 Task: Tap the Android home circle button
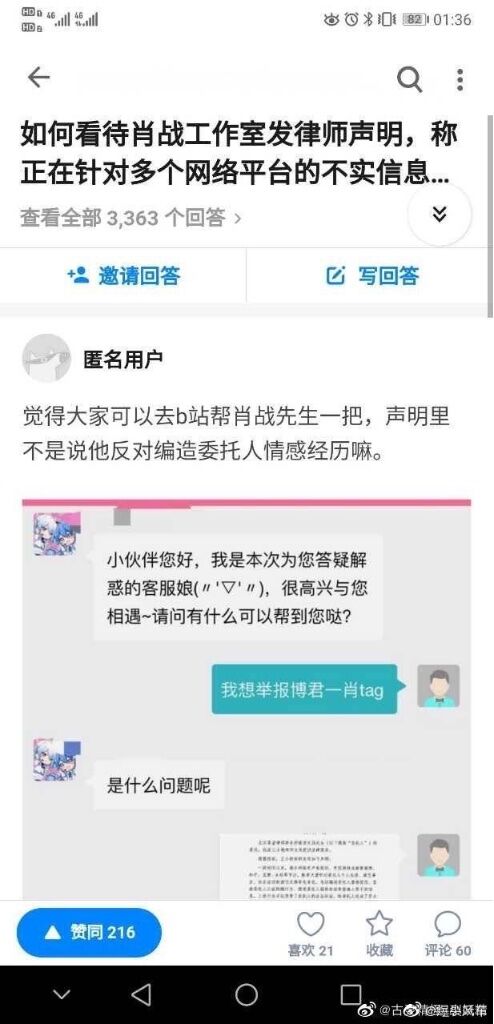coord(246,995)
